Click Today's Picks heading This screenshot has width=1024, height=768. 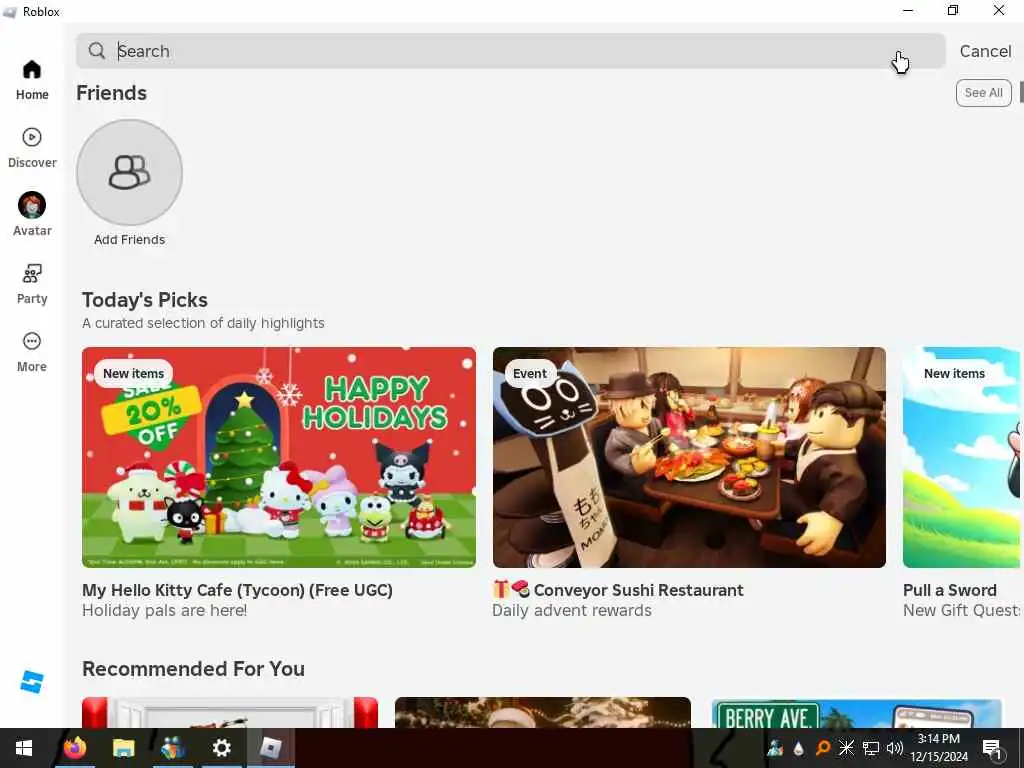[x=145, y=300]
